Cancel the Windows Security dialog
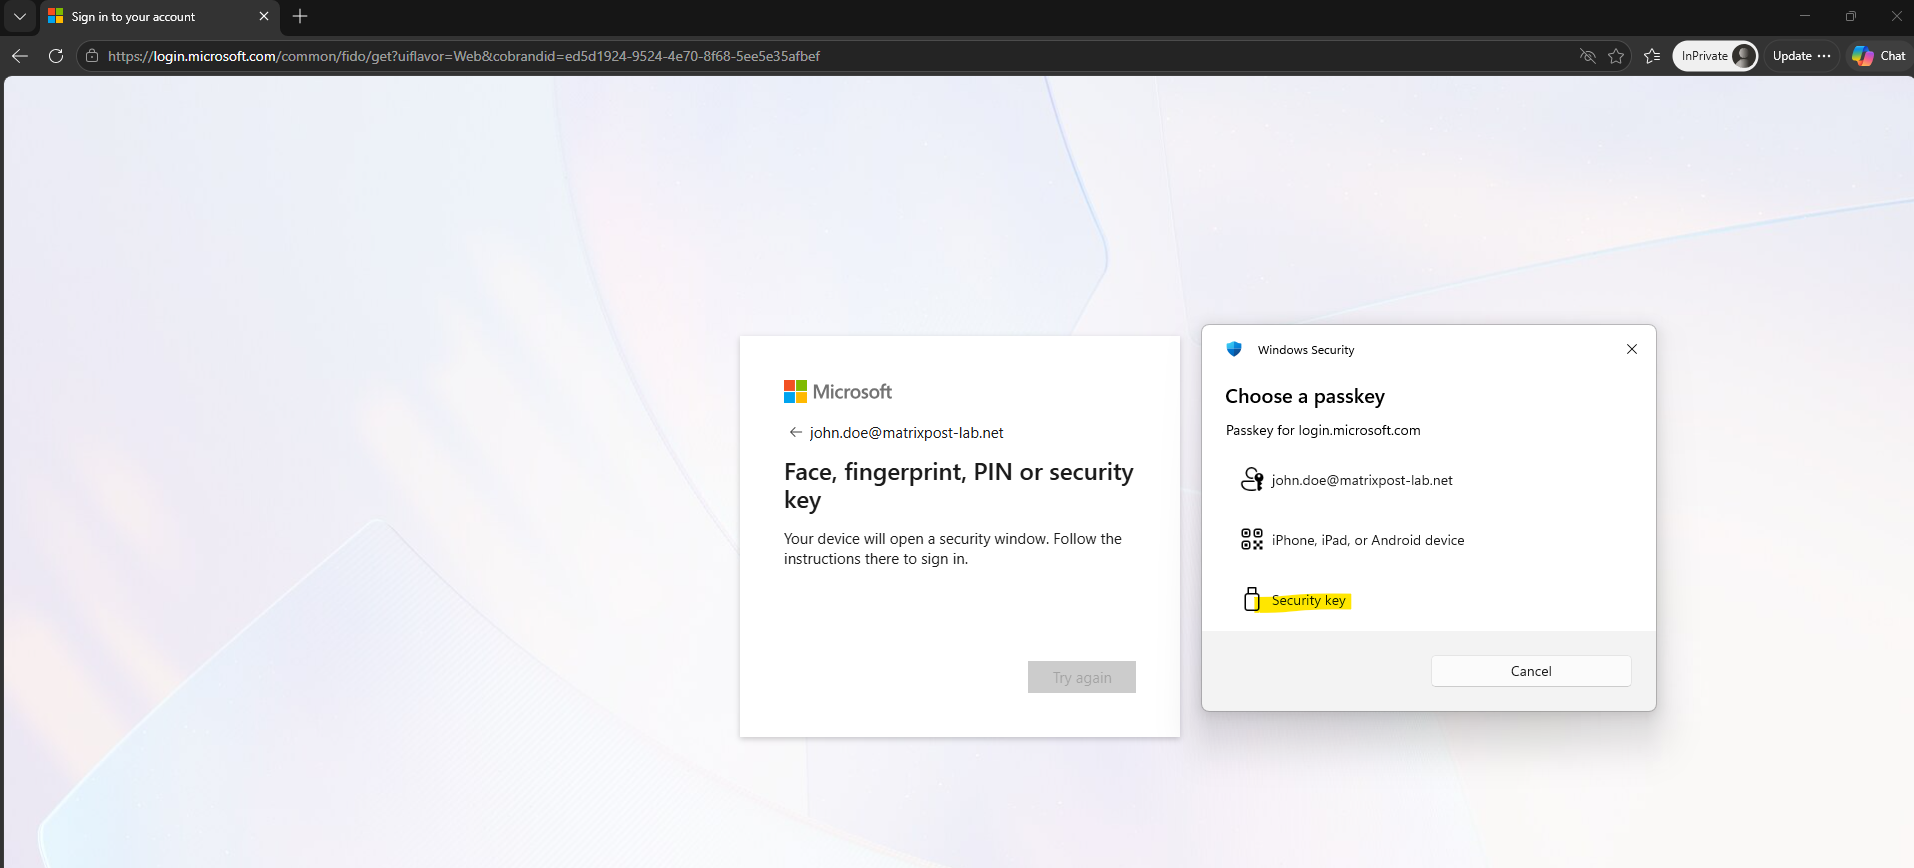1914x868 pixels. (x=1531, y=671)
